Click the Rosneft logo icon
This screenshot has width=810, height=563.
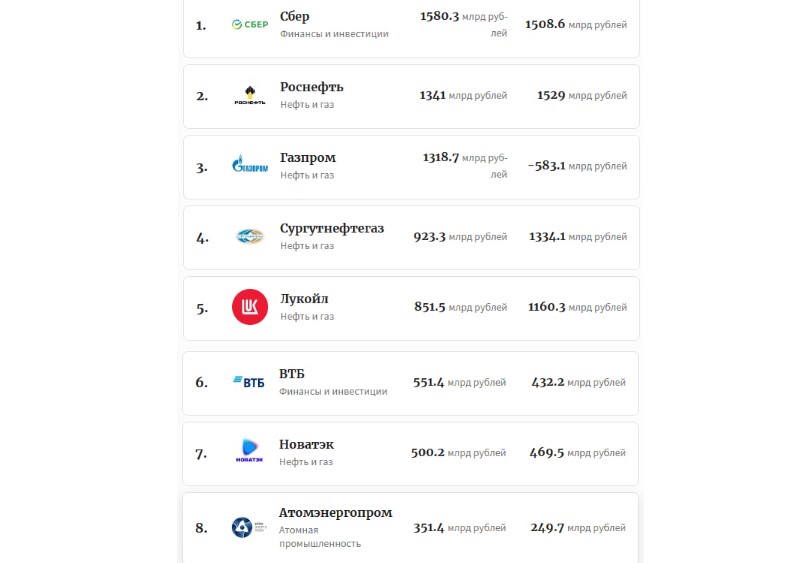point(249,96)
